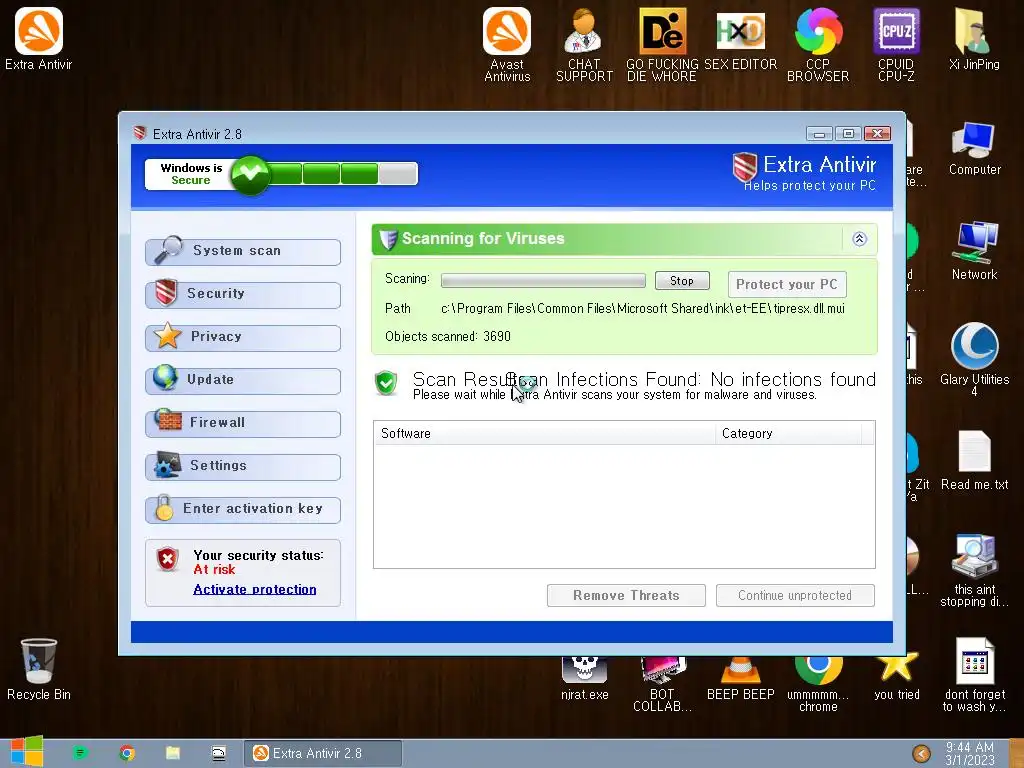Open the CCP BROWSER desktop icon
Image resolution: width=1024 pixels, height=768 pixels.
[818, 44]
